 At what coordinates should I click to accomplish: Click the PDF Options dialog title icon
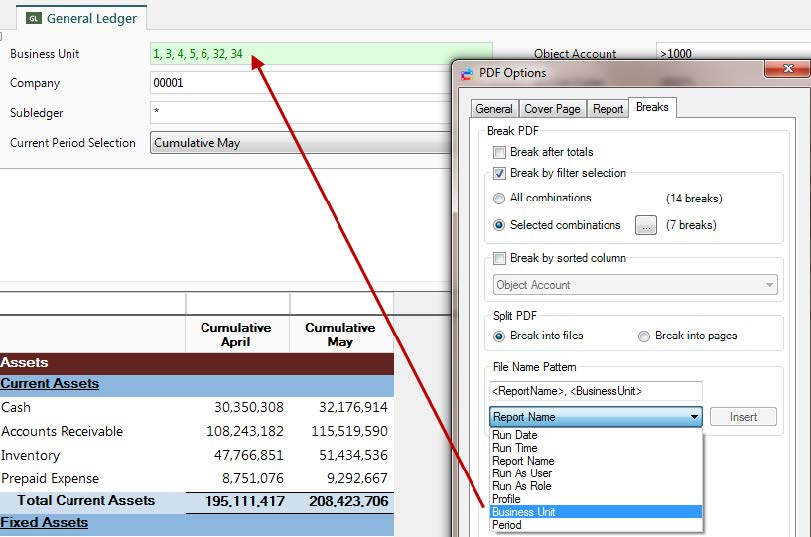465,73
